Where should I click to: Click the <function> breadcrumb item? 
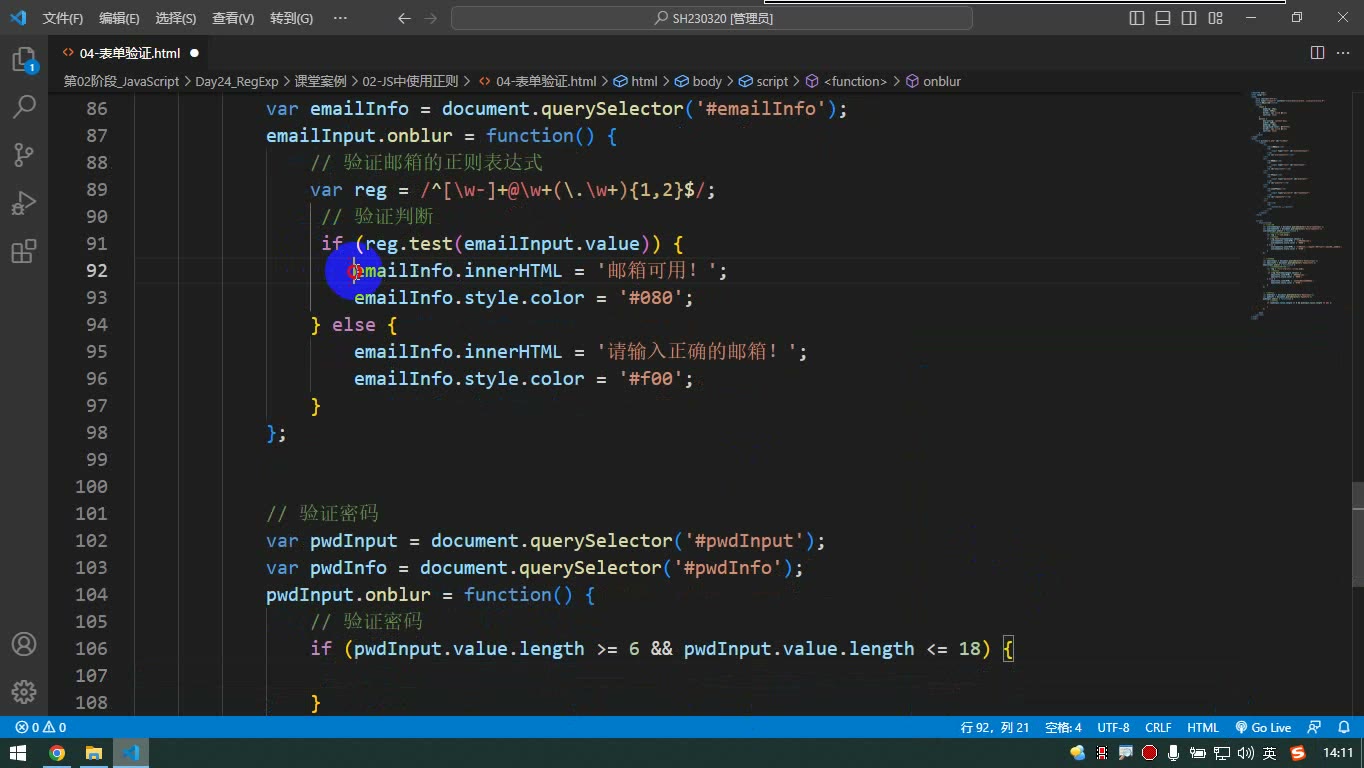[x=847, y=81]
